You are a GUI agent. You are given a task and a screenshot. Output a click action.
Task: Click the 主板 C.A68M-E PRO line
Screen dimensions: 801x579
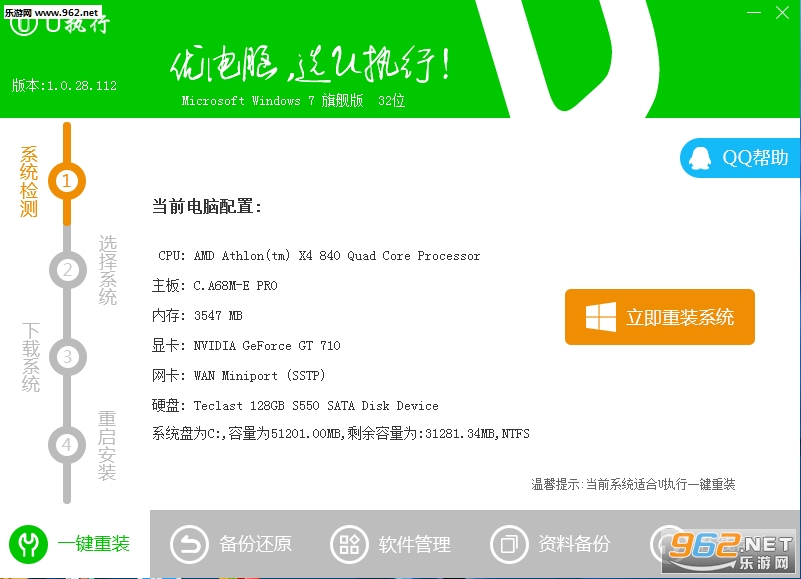click(215, 285)
